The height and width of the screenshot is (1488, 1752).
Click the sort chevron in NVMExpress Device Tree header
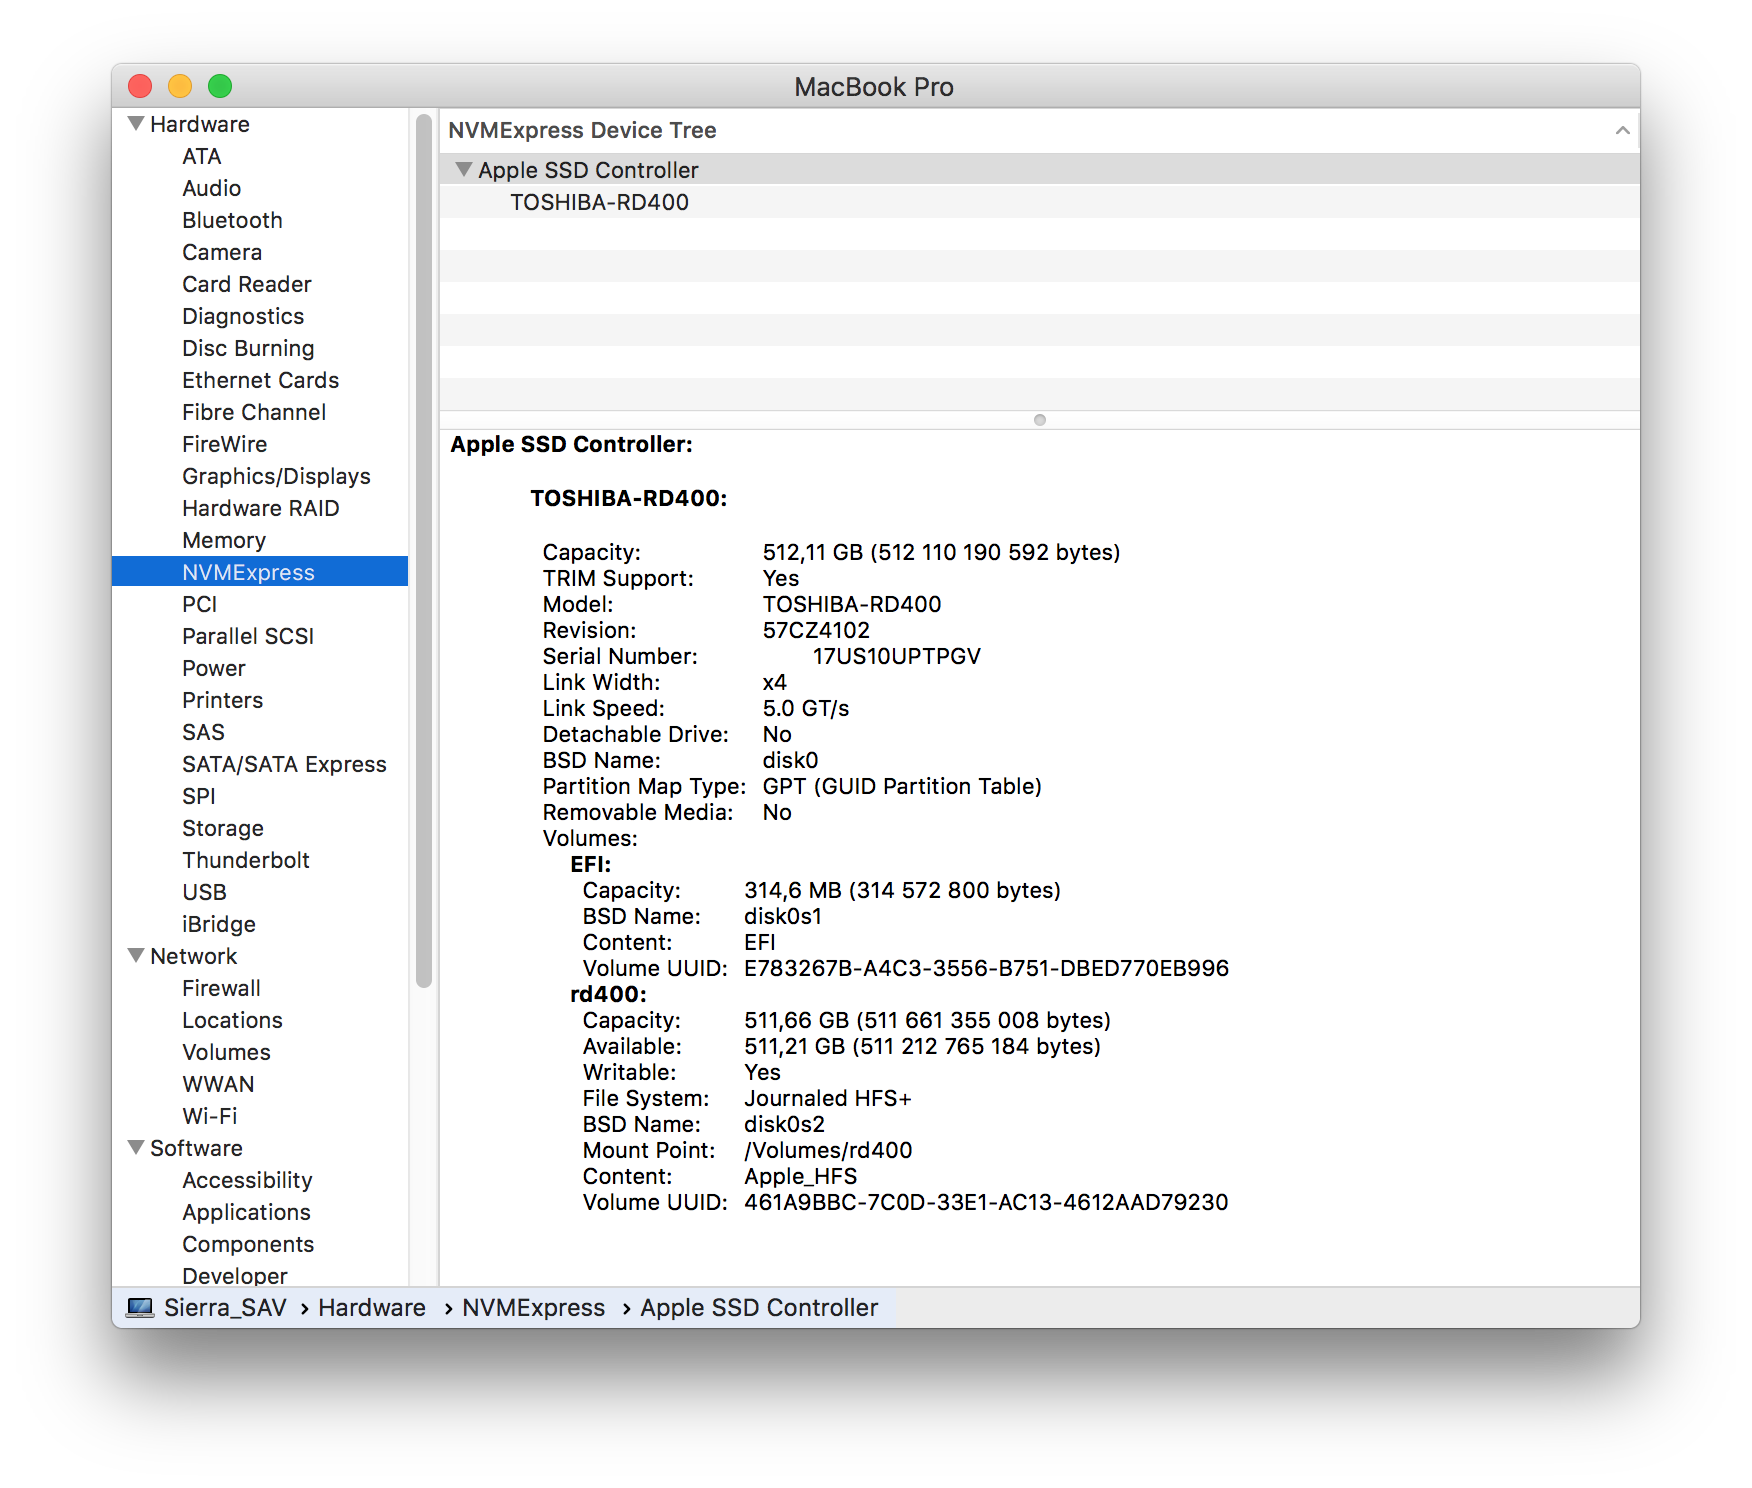1622,131
